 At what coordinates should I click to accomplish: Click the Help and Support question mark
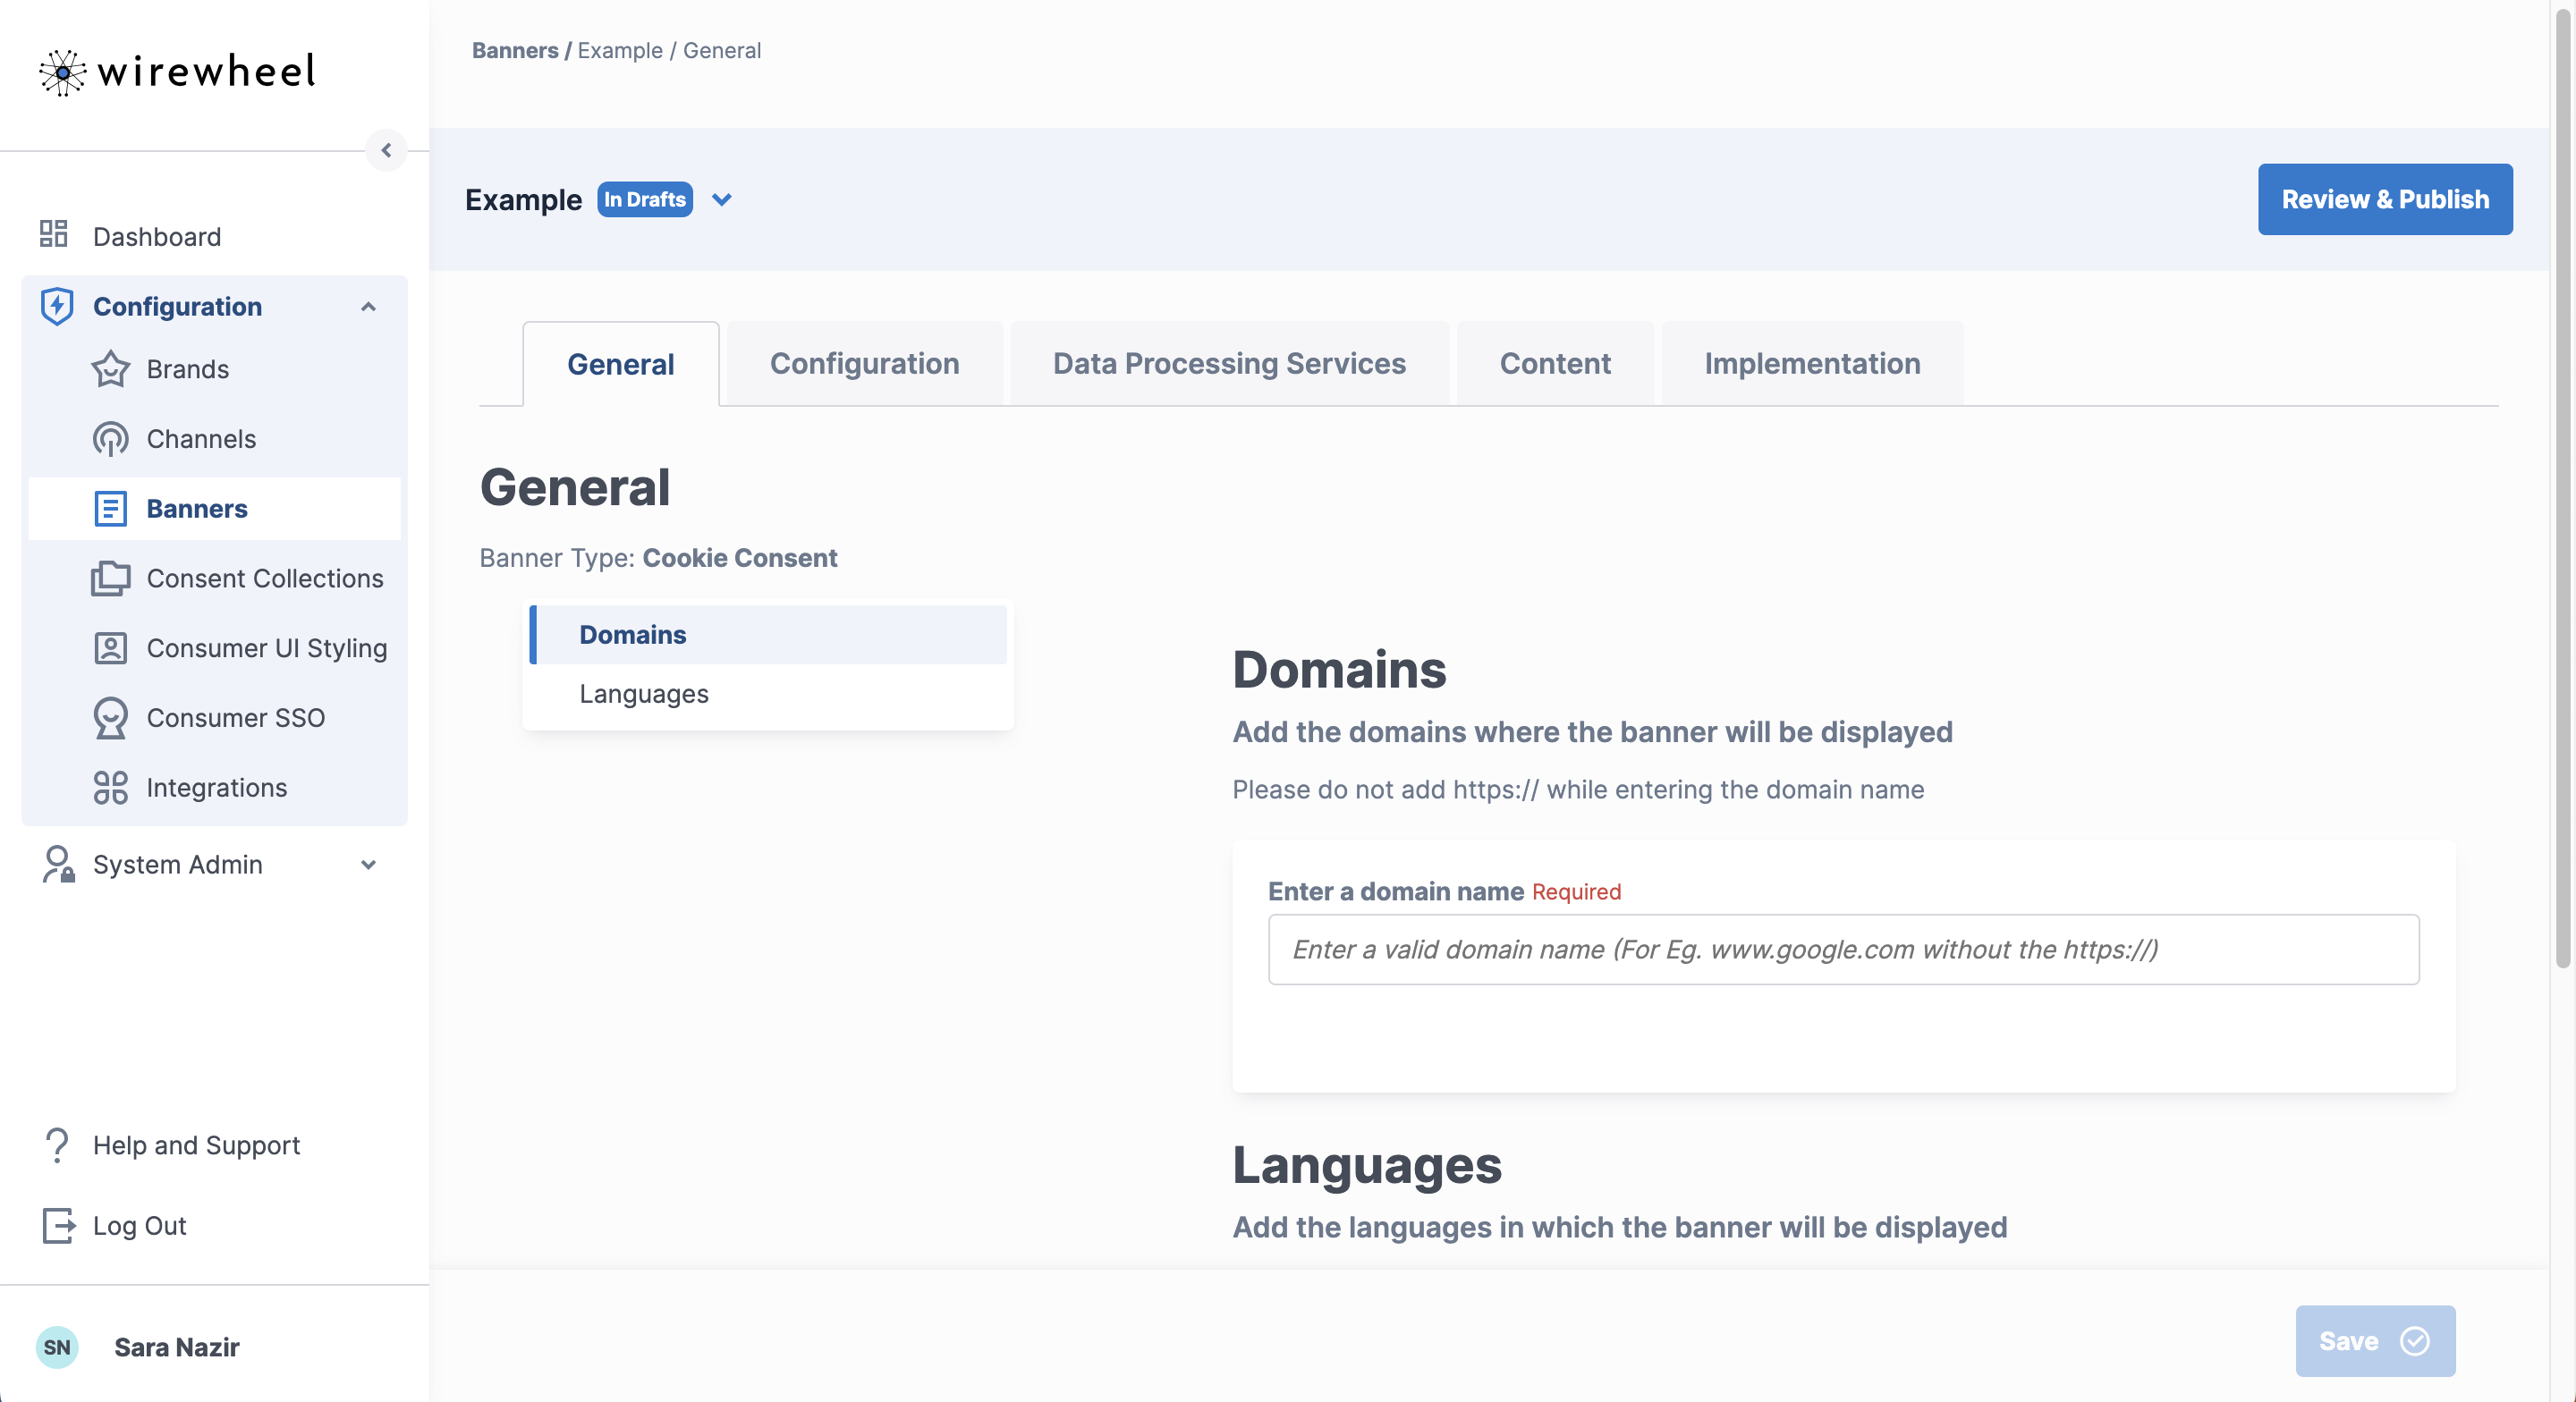(x=57, y=1145)
